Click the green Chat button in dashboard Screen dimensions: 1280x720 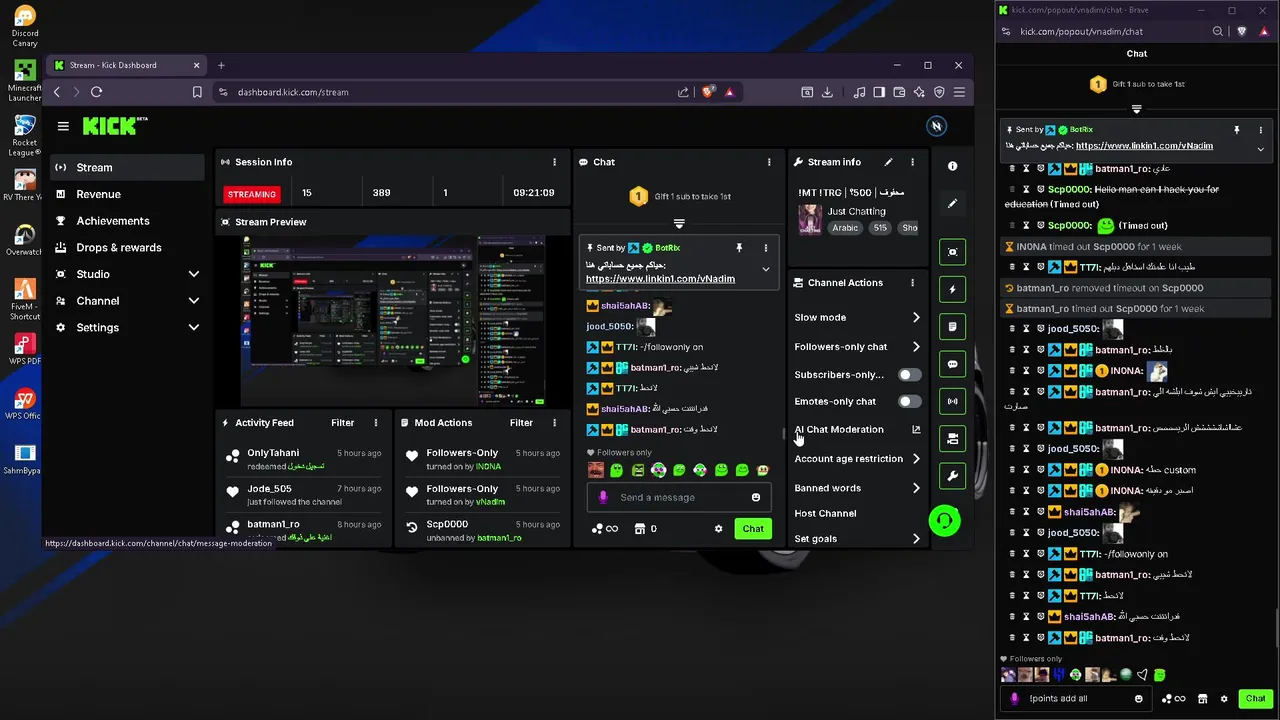pyautogui.click(x=753, y=529)
